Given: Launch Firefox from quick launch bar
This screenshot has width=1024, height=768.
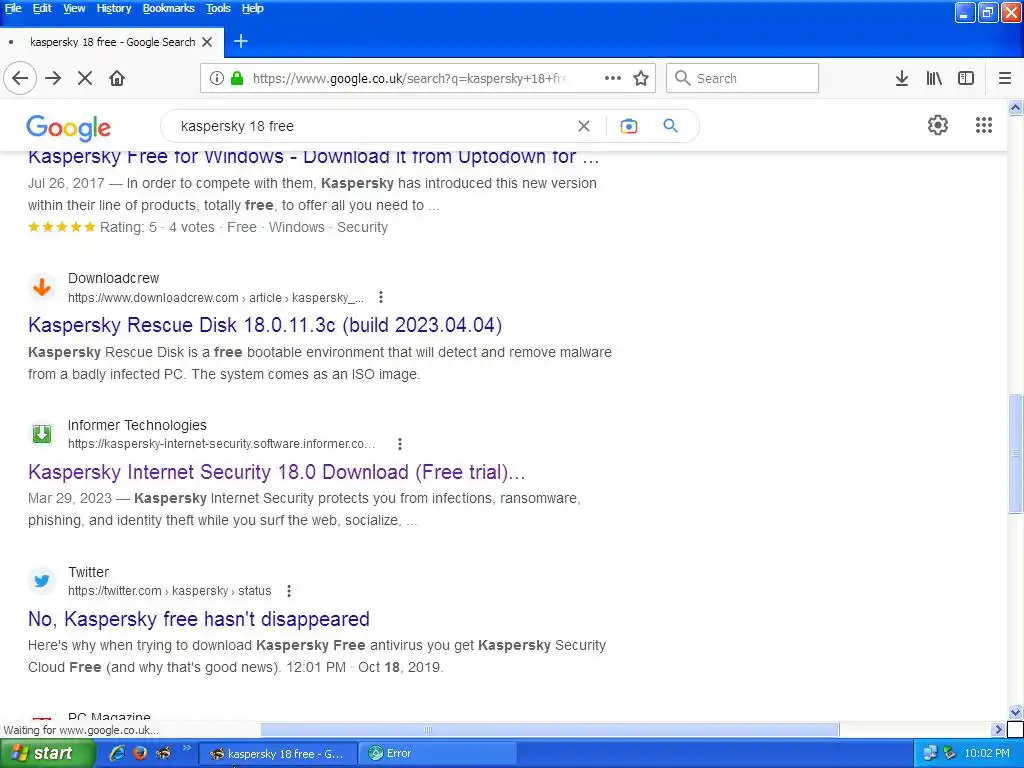Looking at the screenshot, I should pos(140,754).
